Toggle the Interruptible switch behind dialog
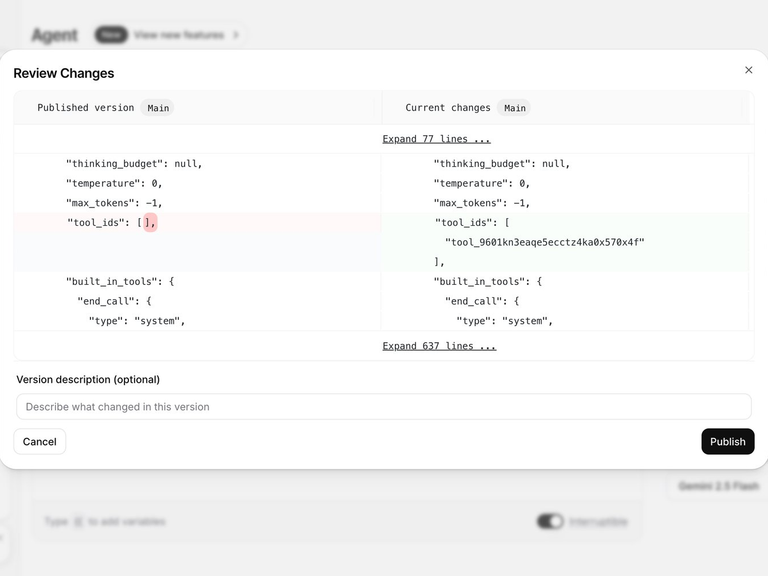Viewport: 768px width, 576px height. point(550,522)
